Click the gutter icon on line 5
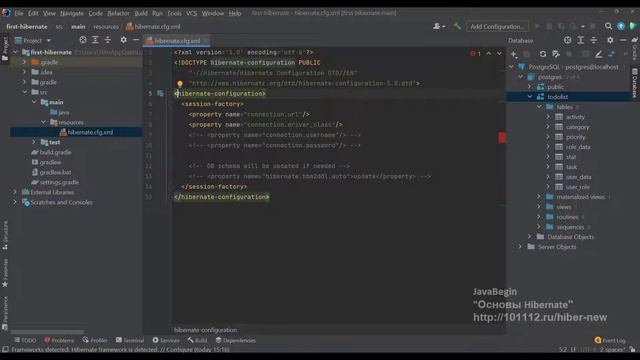This screenshot has height=360, width=640. [160, 93]
